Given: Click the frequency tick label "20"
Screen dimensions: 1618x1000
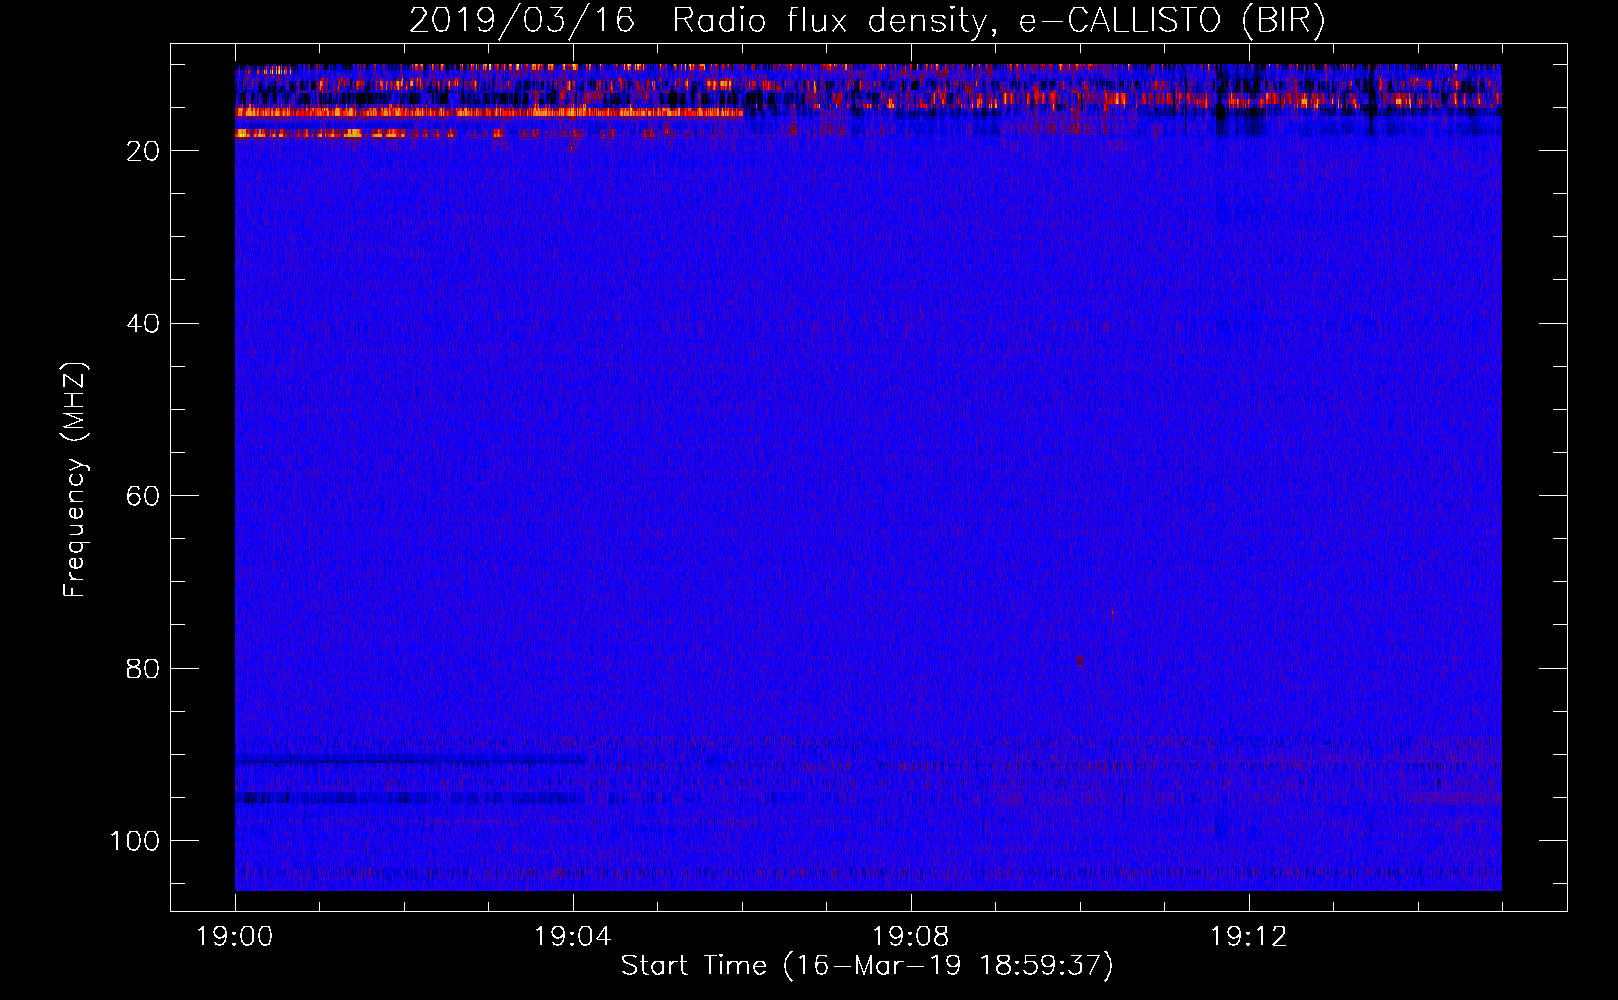Looking at the screenshot, I should (x=143, y=151).
